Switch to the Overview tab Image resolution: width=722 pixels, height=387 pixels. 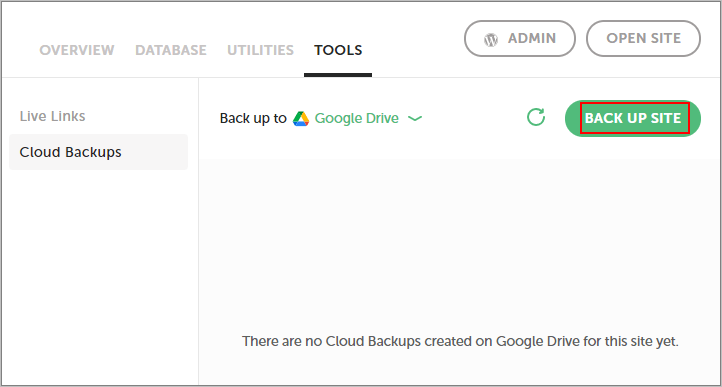click(x=77, y=50)
